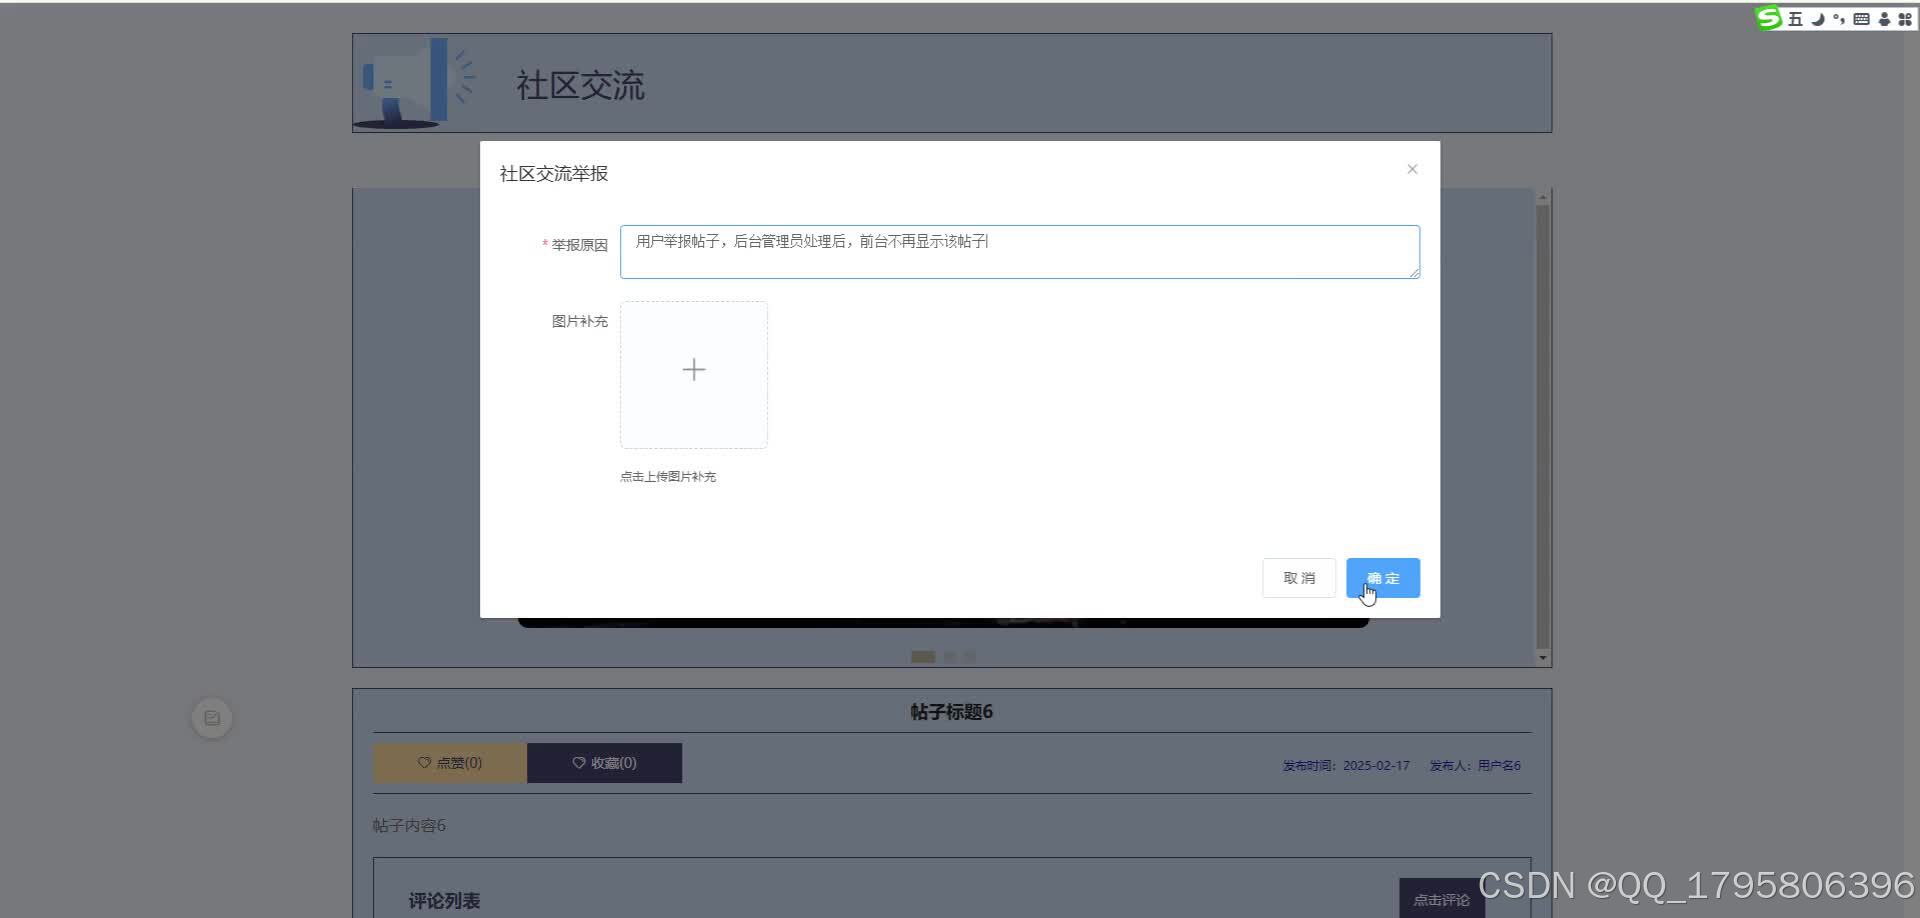Click the 发布时间: 2025-02-17 text
The image size is (1920, 918).
point(1346,766)
